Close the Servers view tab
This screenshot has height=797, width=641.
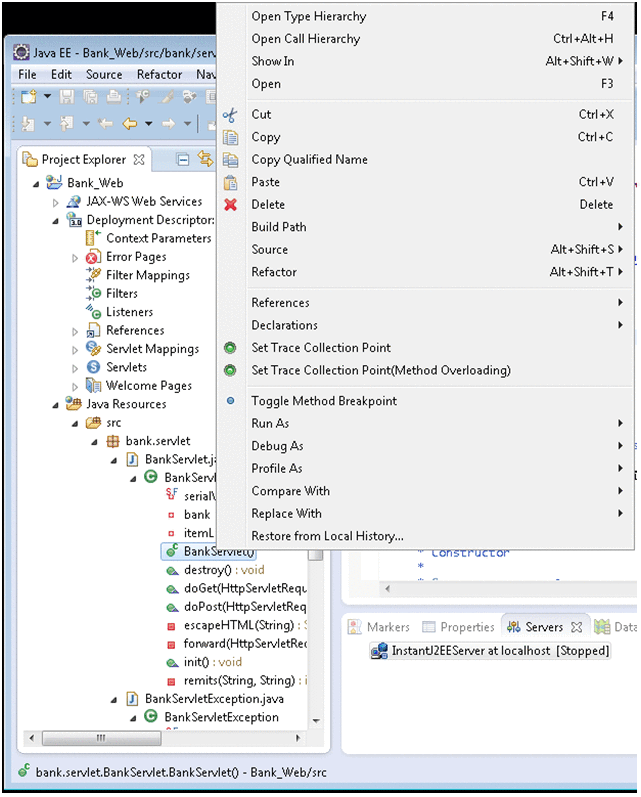pyautogui.click(x=576, y=627)
